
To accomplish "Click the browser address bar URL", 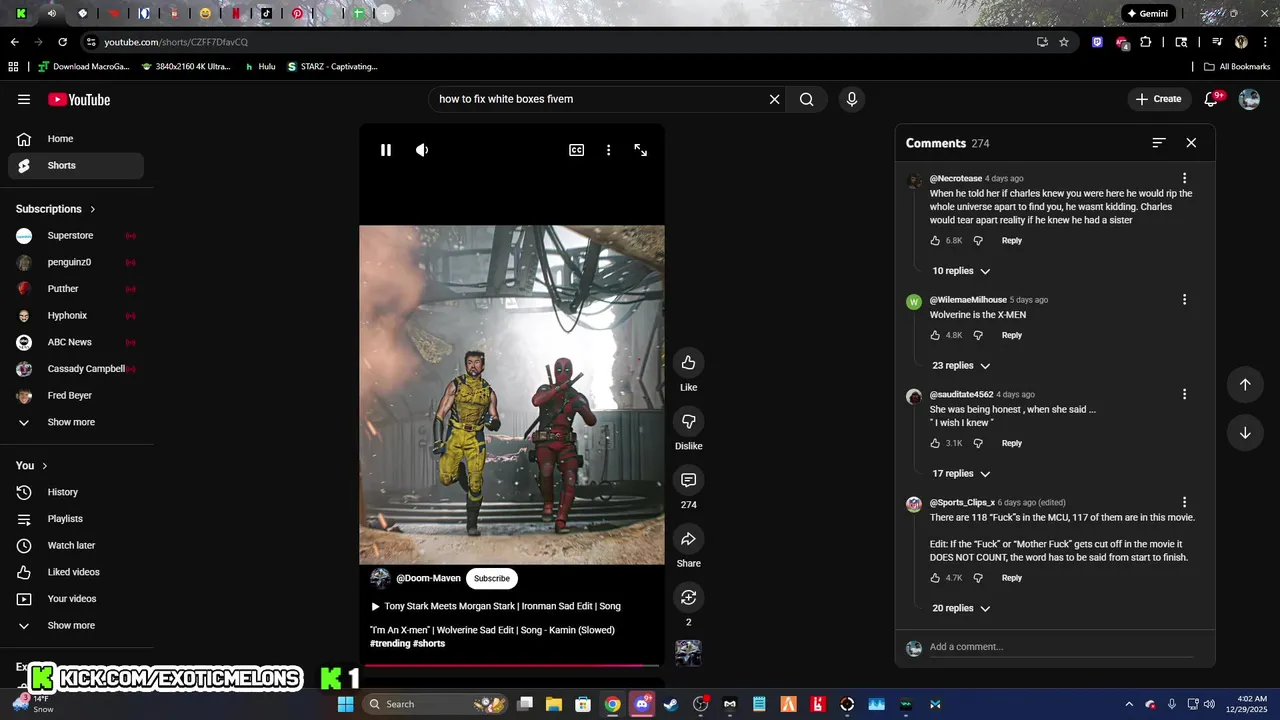I will (176, 42).
